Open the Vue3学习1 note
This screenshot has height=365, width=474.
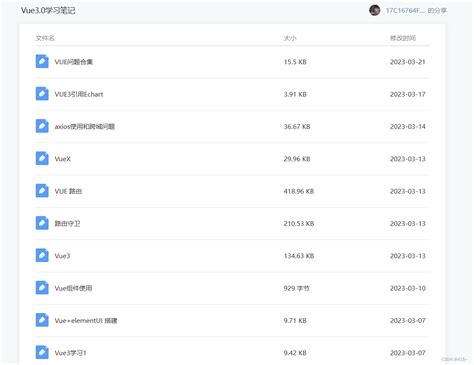click(70, 353)
